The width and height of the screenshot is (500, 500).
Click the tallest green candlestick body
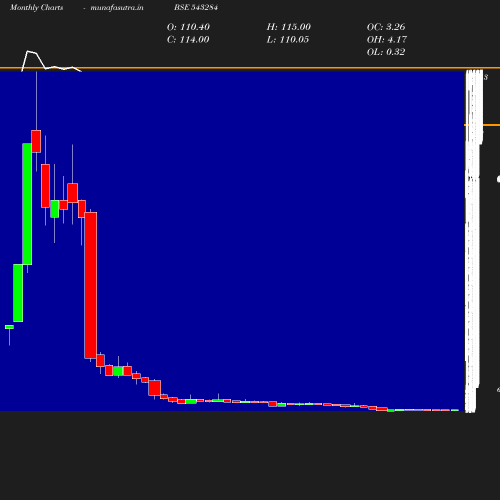[x=27, y=204]
